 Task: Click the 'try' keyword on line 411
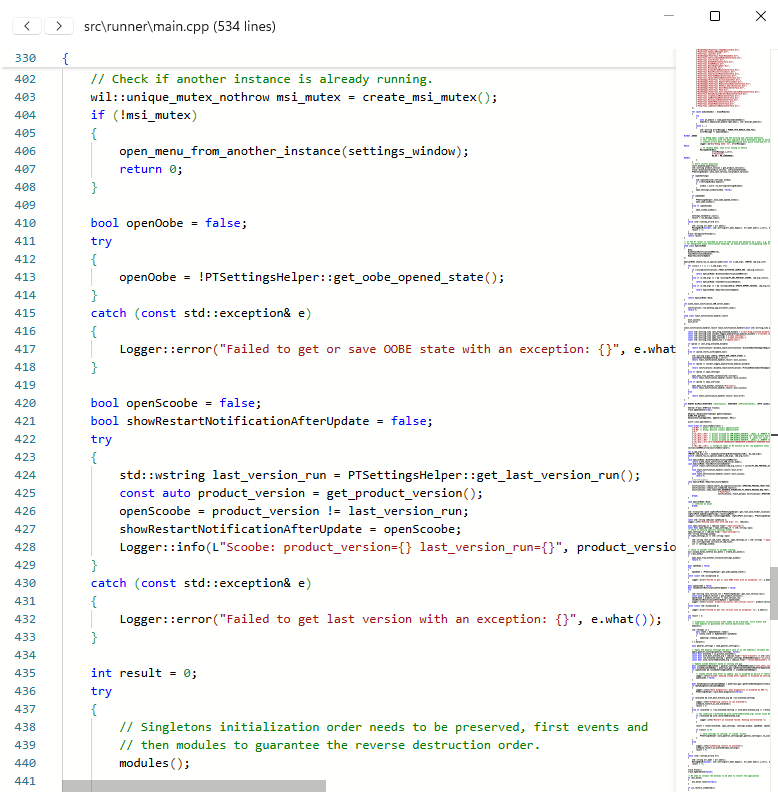101,241
